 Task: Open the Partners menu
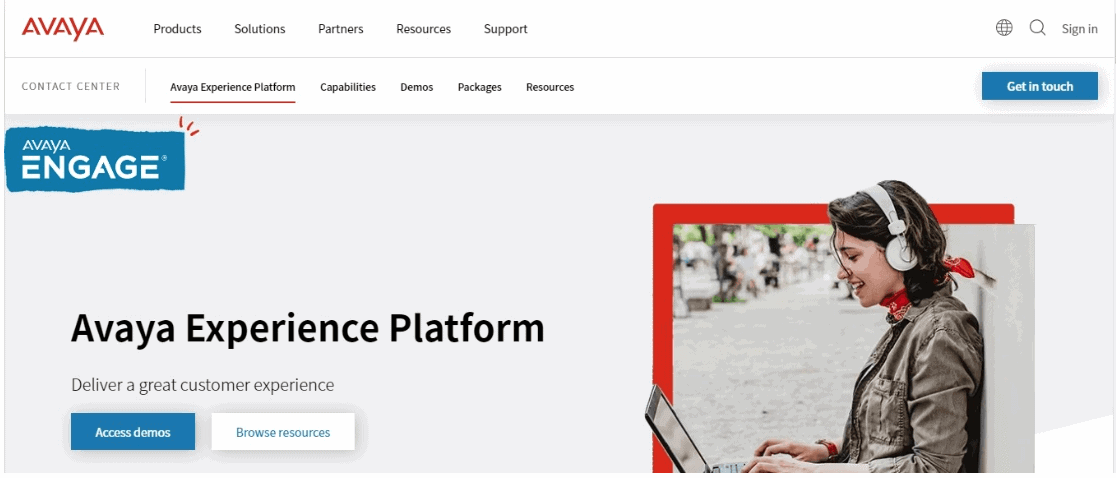tap(340, 29)
